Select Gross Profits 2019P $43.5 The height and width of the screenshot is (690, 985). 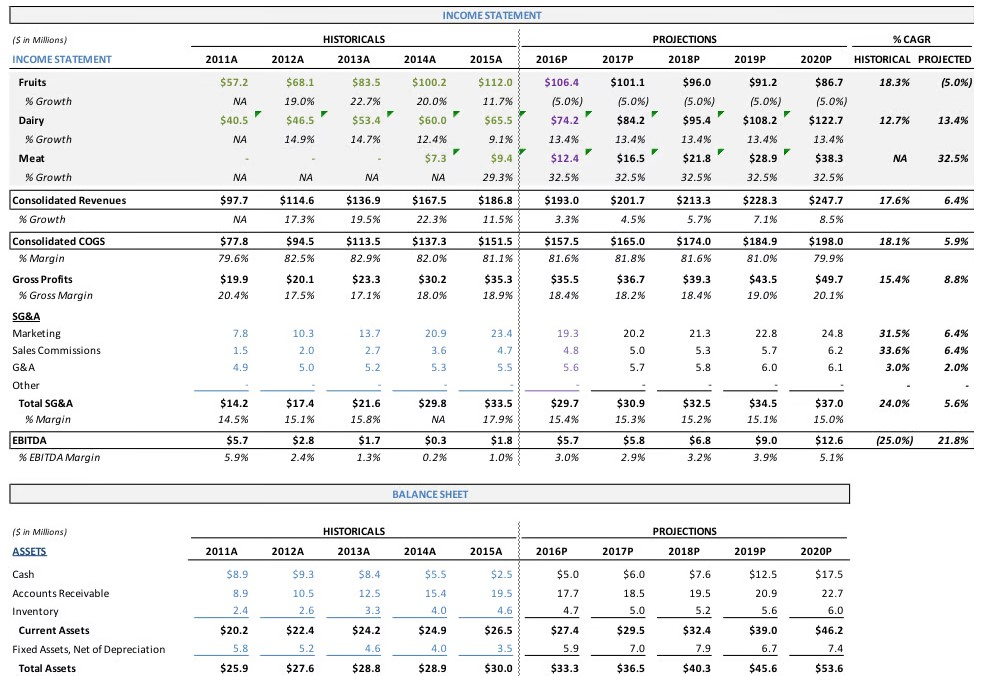coord(763,280)
